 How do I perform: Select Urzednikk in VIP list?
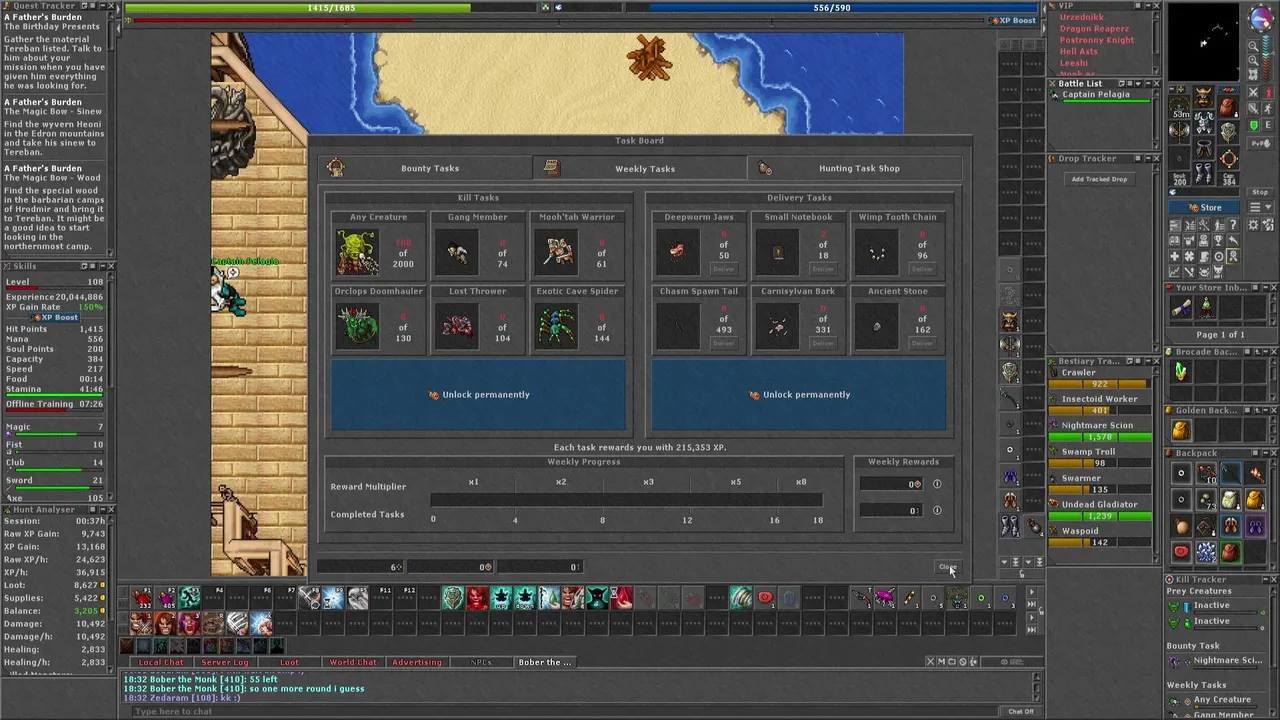(x=1082, y=17)
